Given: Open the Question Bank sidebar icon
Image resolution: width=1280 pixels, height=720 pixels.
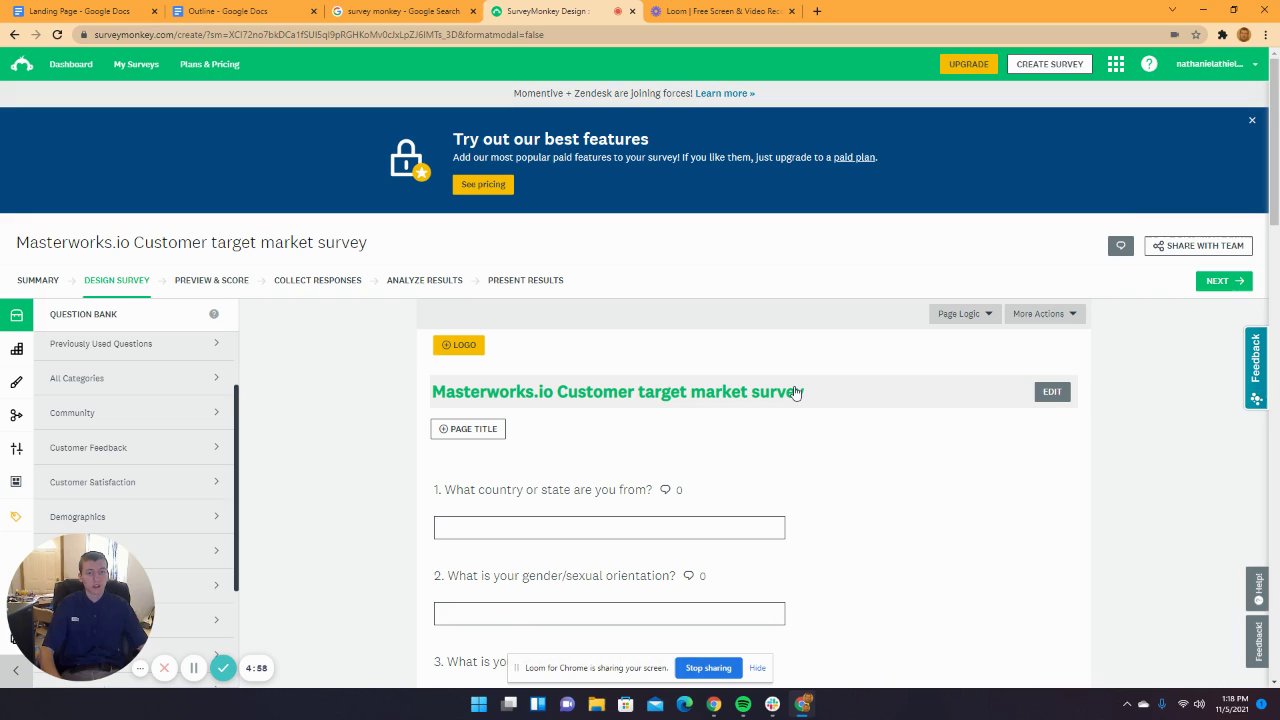Looking at the screenshot, I should (16, 315).
